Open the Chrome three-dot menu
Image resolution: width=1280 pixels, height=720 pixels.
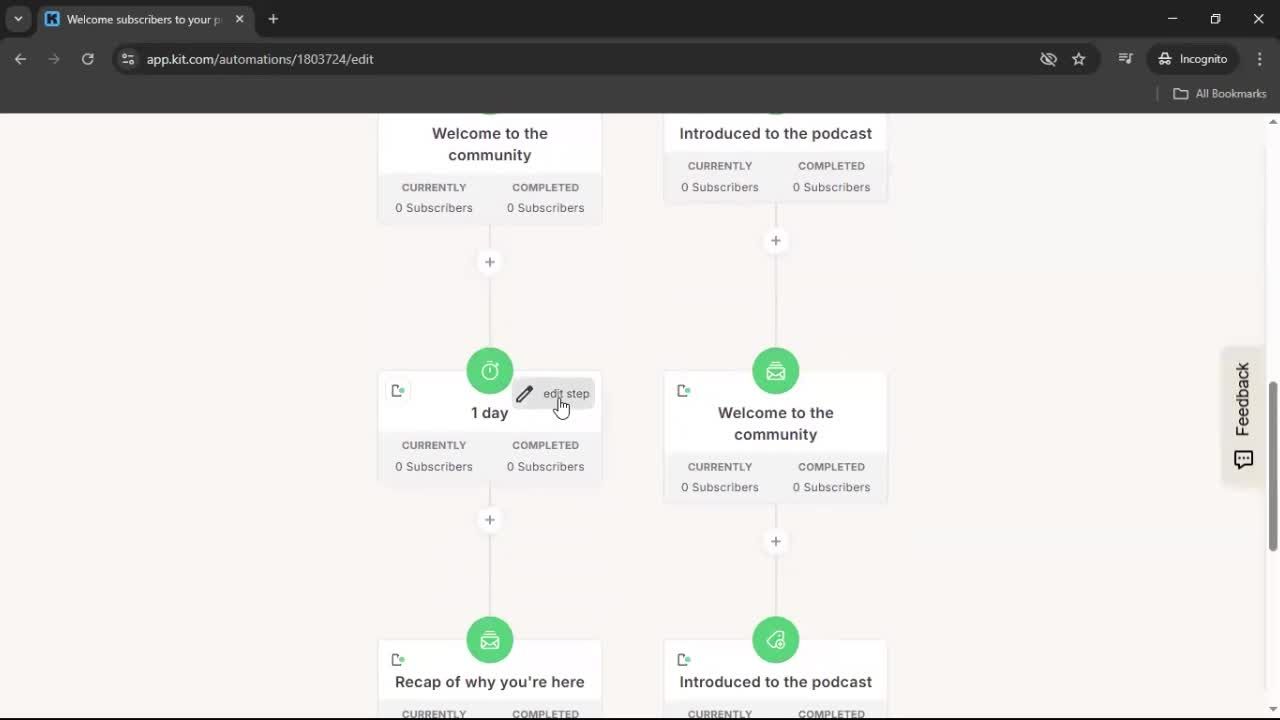(1260, 59)
